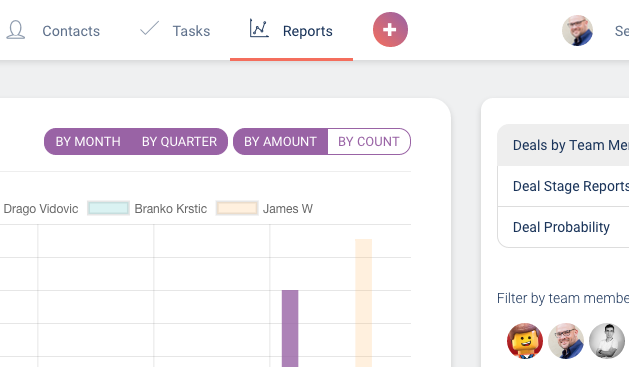Click the James W legend label

click(288, 209)
